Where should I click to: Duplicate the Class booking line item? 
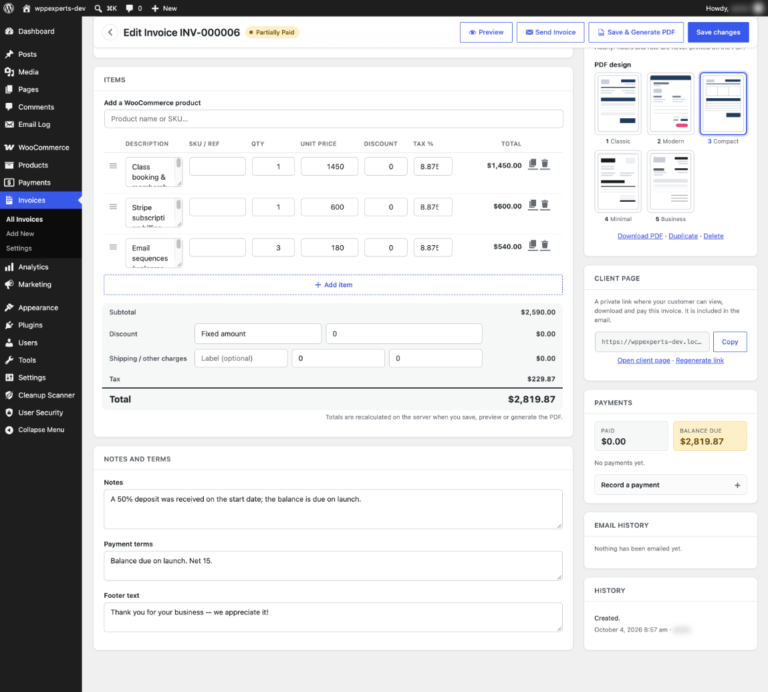[x=532, y=164]
